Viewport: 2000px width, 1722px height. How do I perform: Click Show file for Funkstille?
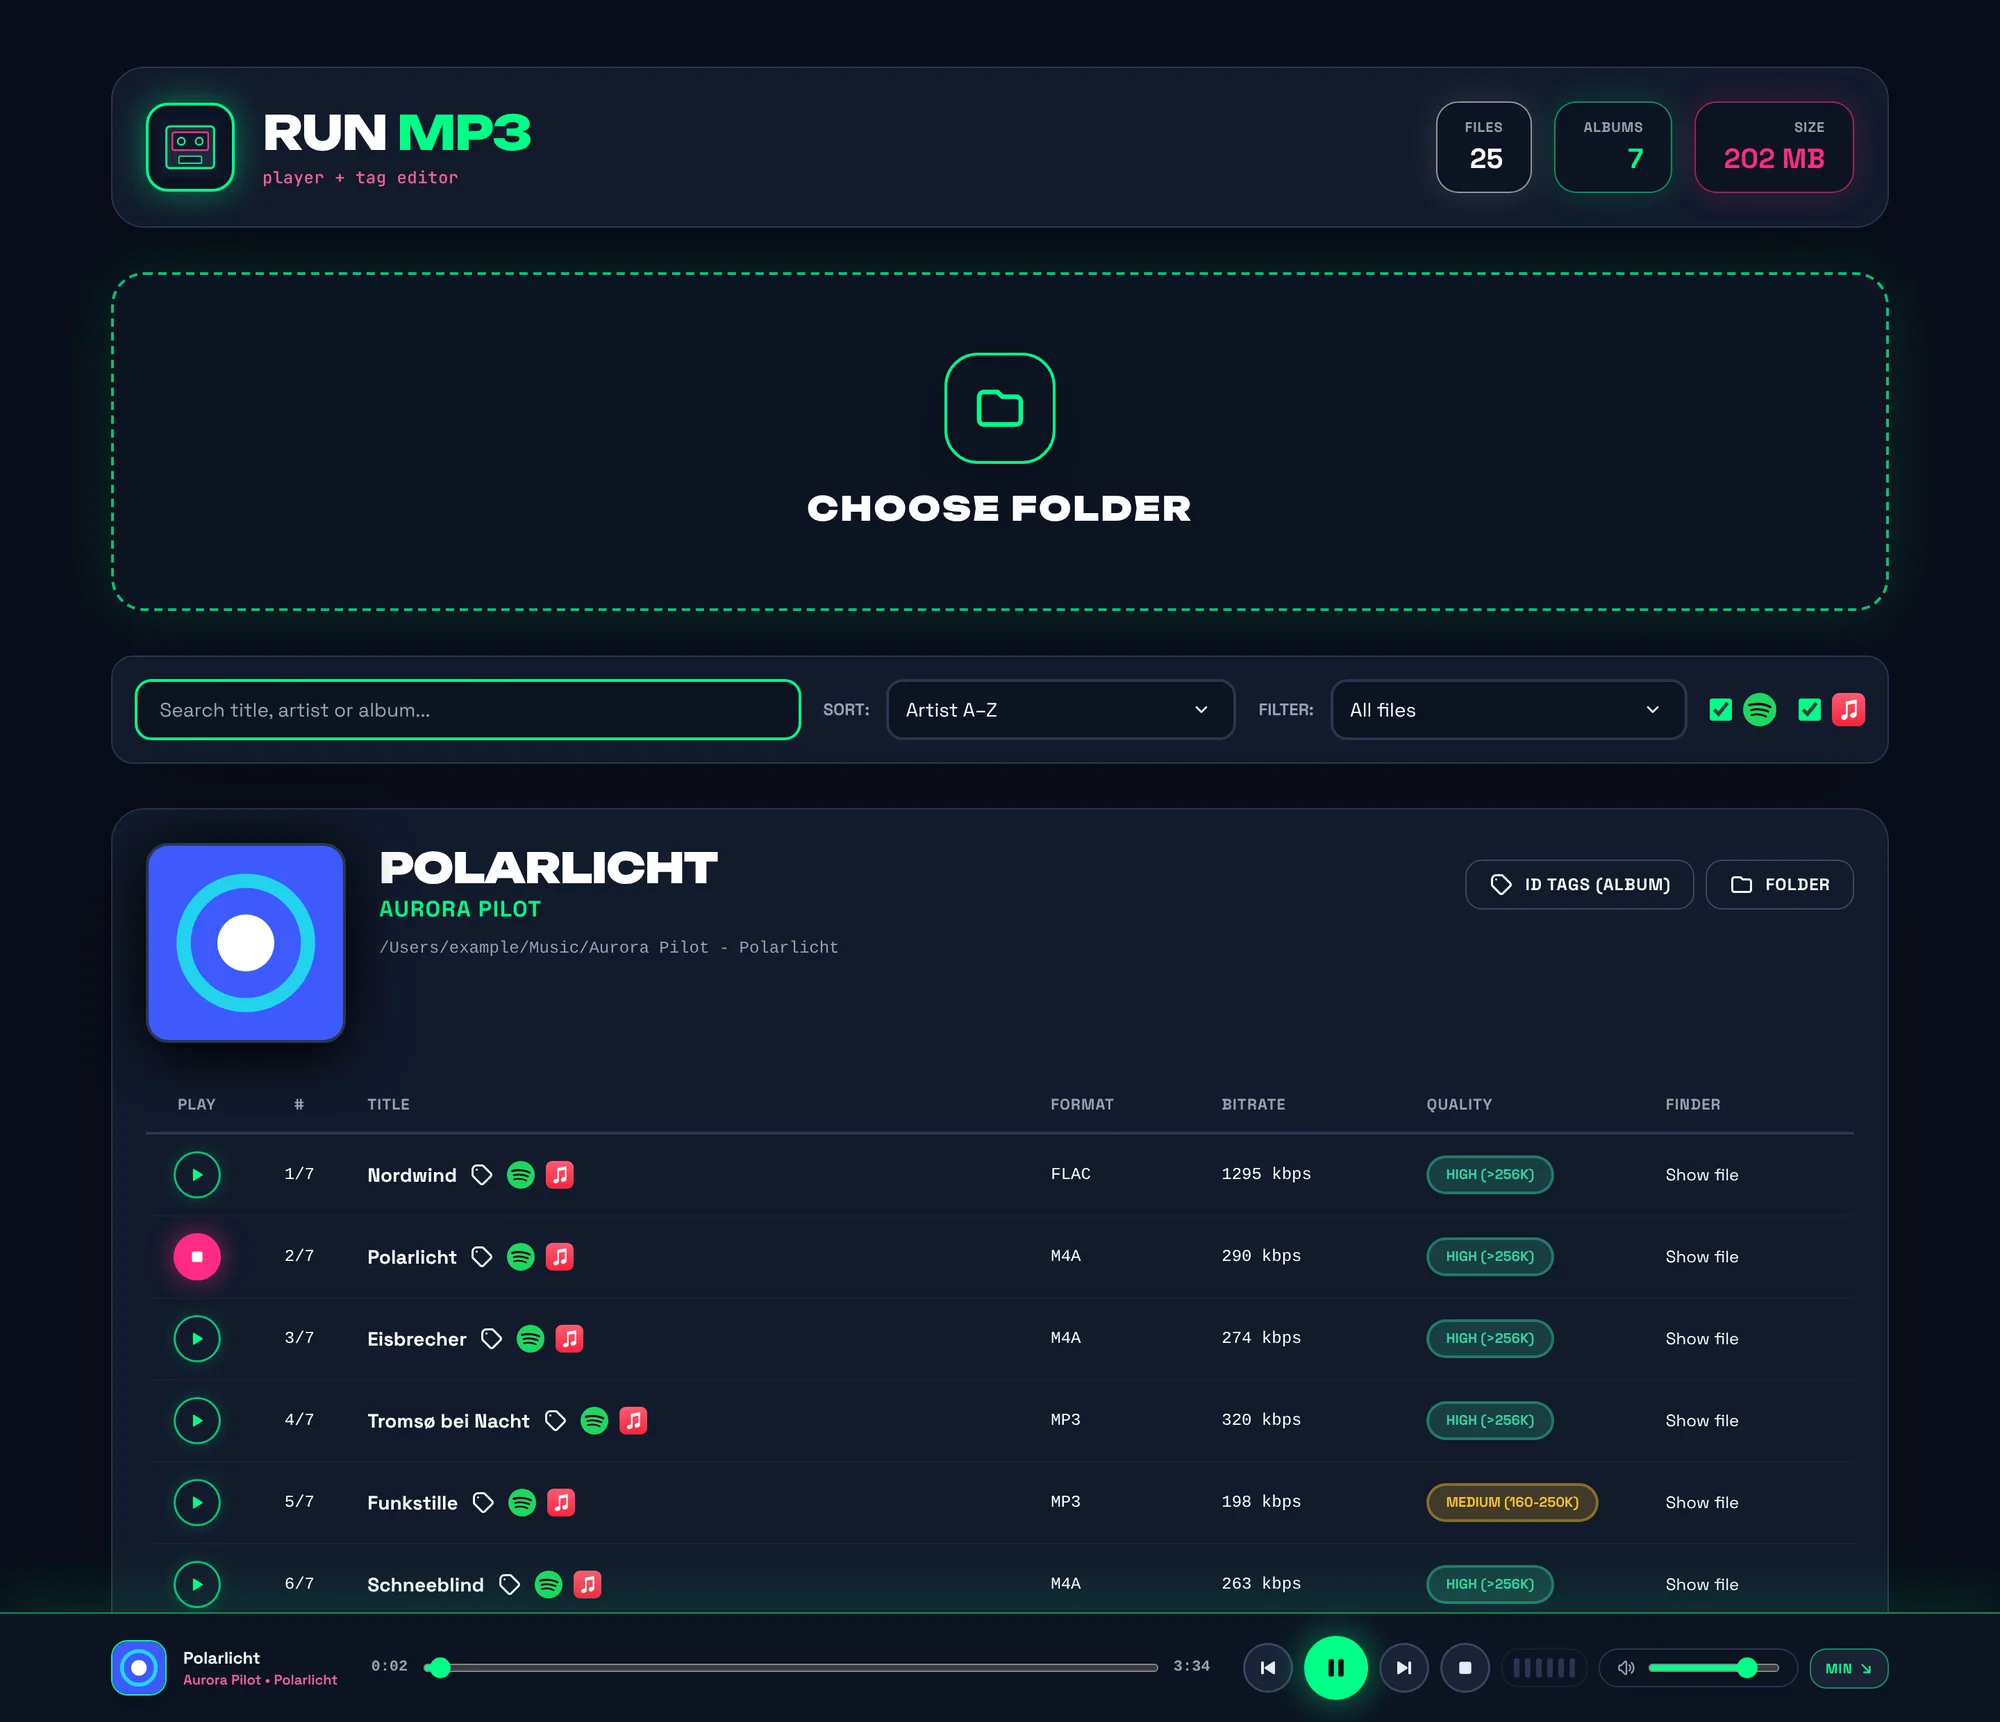[x=1702, y=1503]
